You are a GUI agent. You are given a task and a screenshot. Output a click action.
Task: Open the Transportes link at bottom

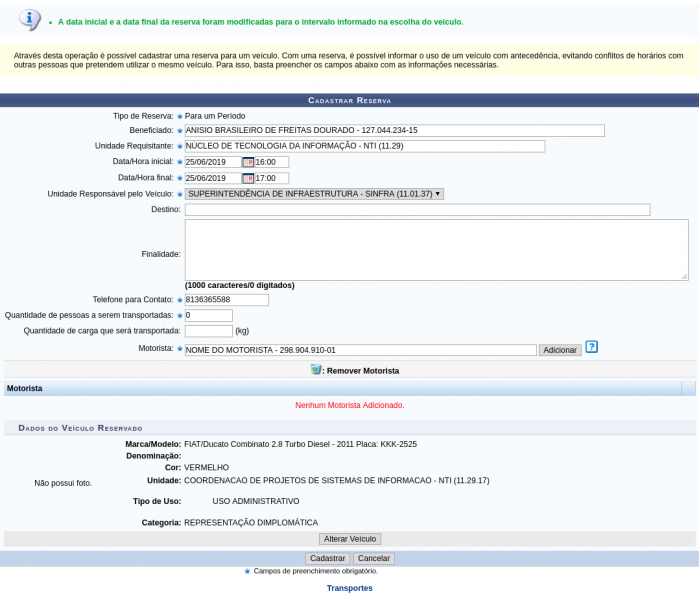pos(349,588)
